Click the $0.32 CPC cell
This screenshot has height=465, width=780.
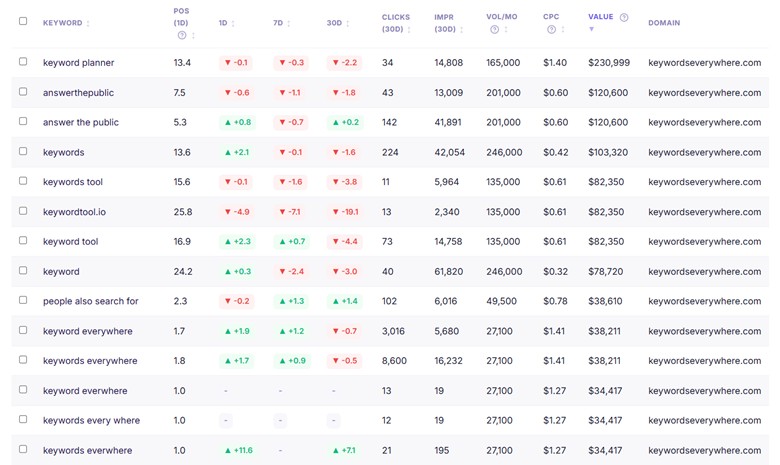[555, 272]
